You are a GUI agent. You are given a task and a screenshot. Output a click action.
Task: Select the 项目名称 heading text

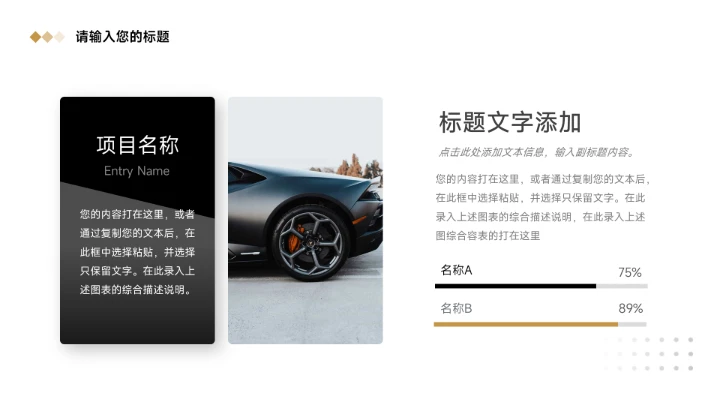[x=137, y=145]
